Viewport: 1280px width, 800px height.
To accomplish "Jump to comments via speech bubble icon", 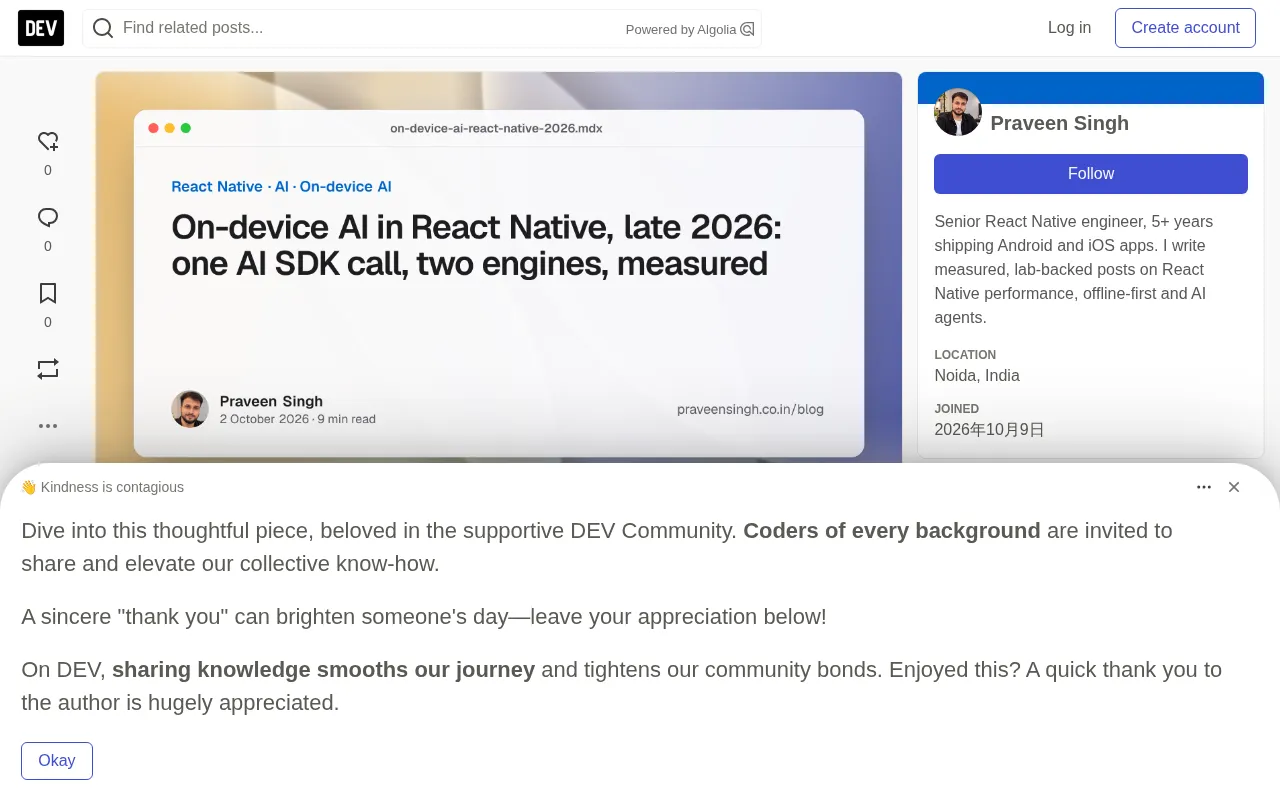I will point(48,217).
